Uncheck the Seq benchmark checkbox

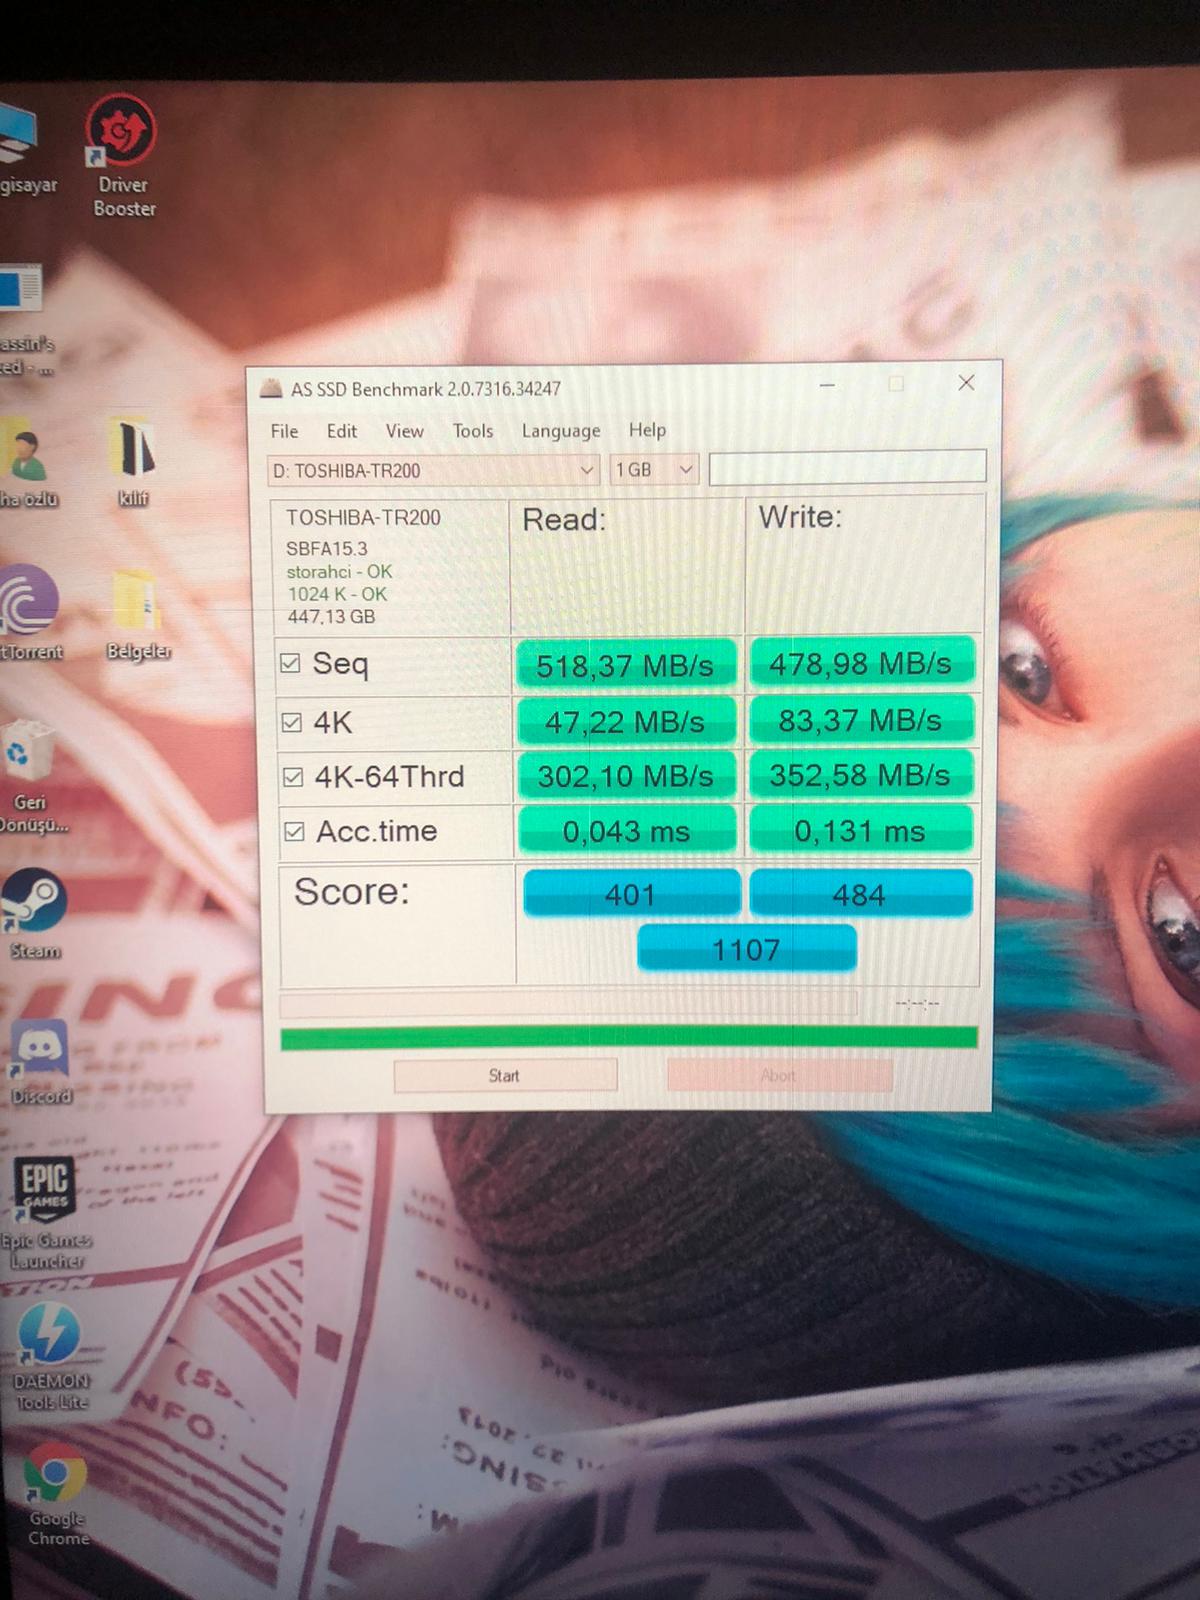click(291, 664)
